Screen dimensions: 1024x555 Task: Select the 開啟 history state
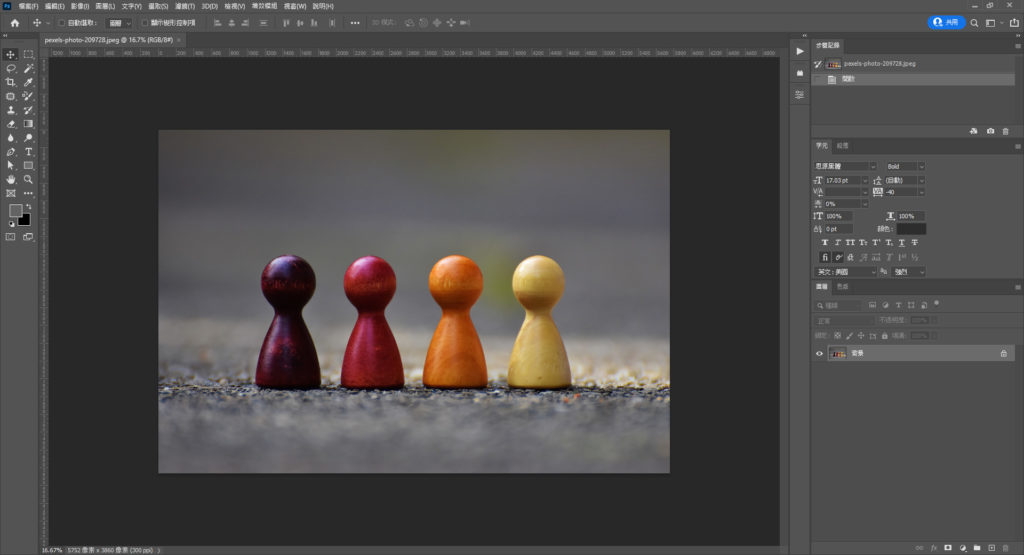pos(848,79)
